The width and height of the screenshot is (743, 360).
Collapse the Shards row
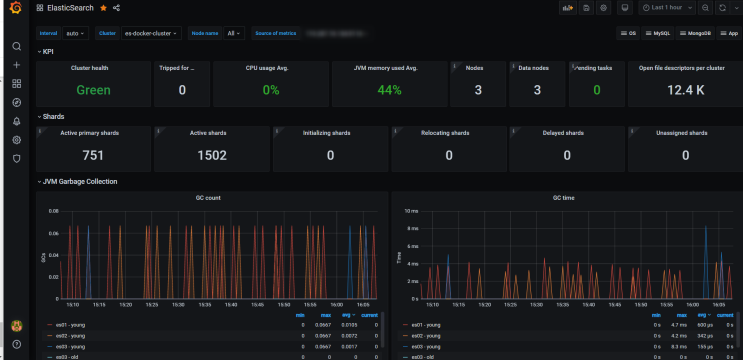tap(51, 116)
